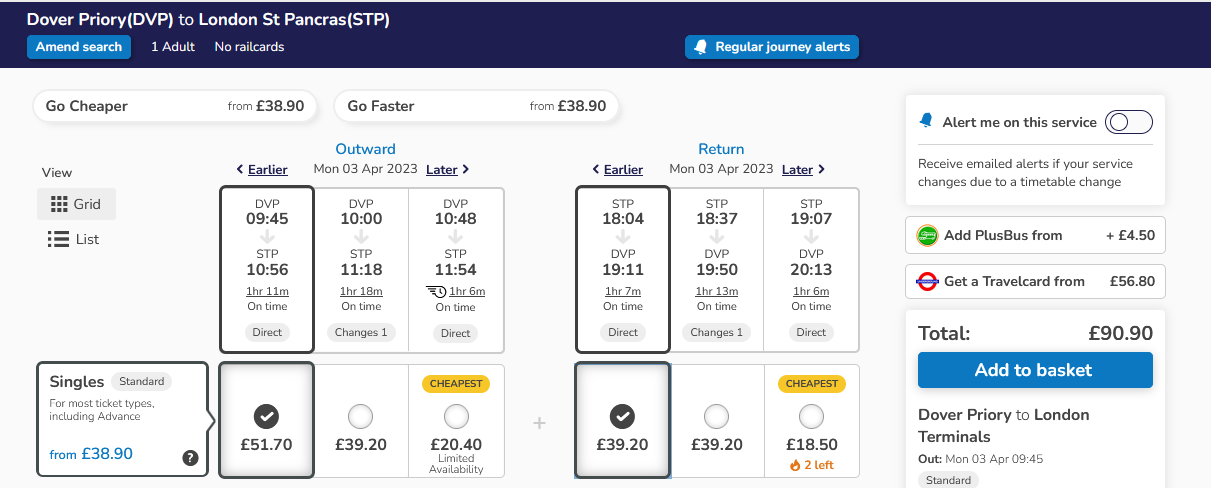Click the bell icon beside Alert me
Screen dimensions: 1211x488
[926, 122]
